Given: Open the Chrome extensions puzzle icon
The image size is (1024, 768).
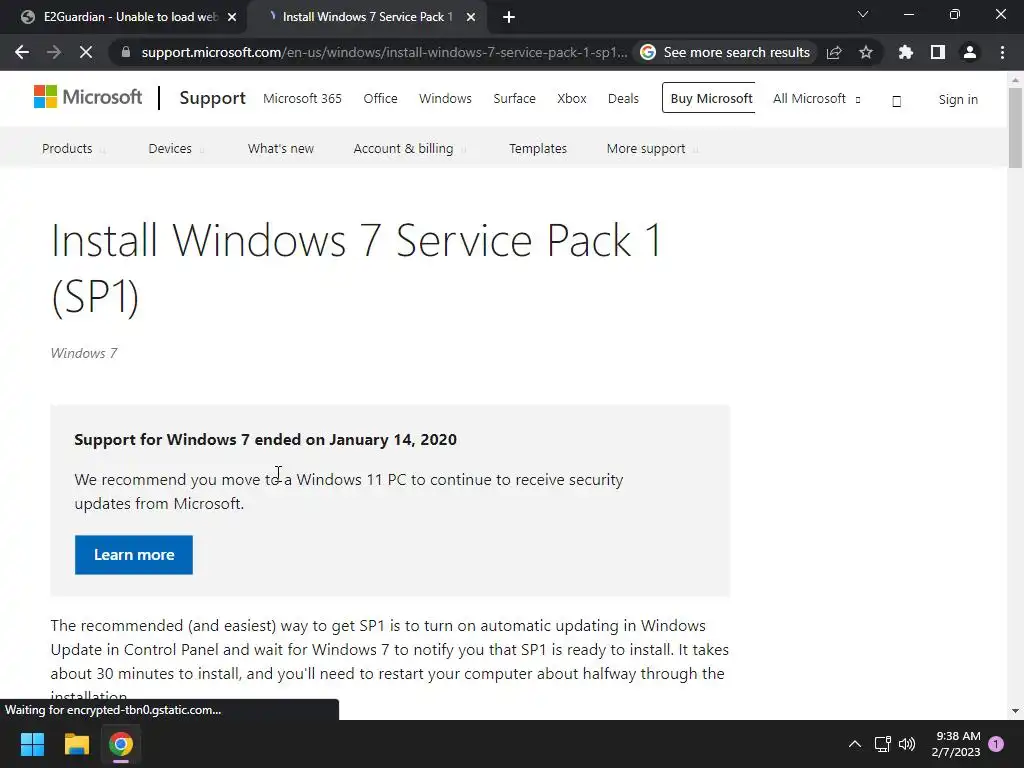Looking at the screenshot, I should click(x=906, y=52).
